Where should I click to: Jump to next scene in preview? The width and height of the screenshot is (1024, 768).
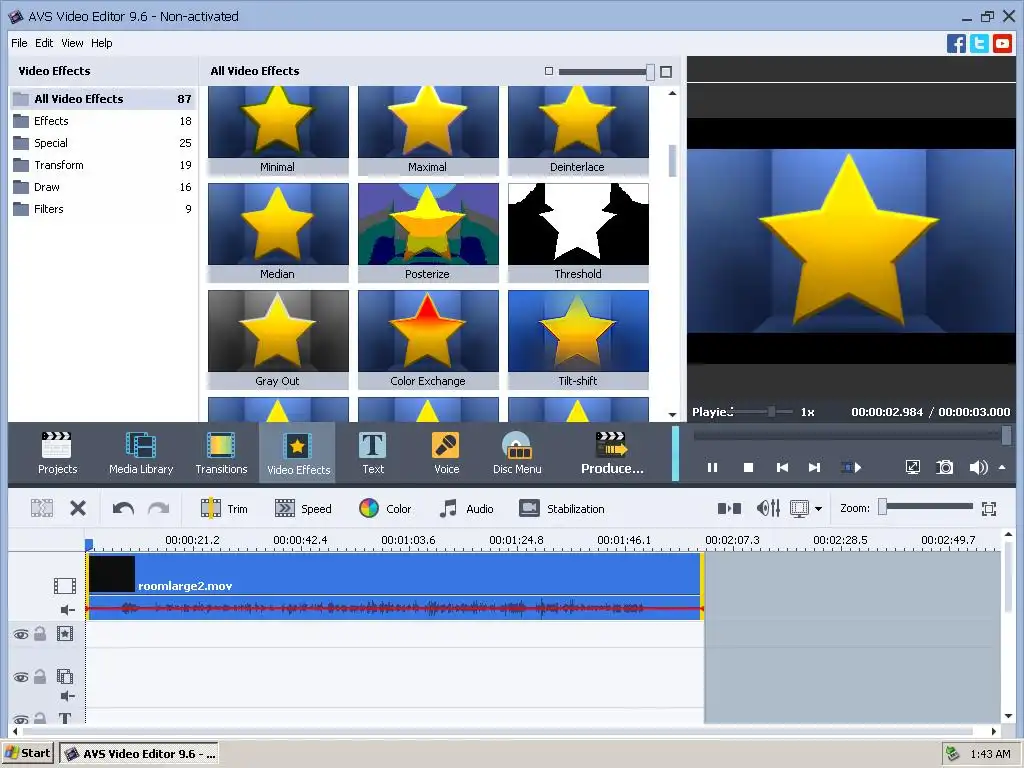point(851,468)
